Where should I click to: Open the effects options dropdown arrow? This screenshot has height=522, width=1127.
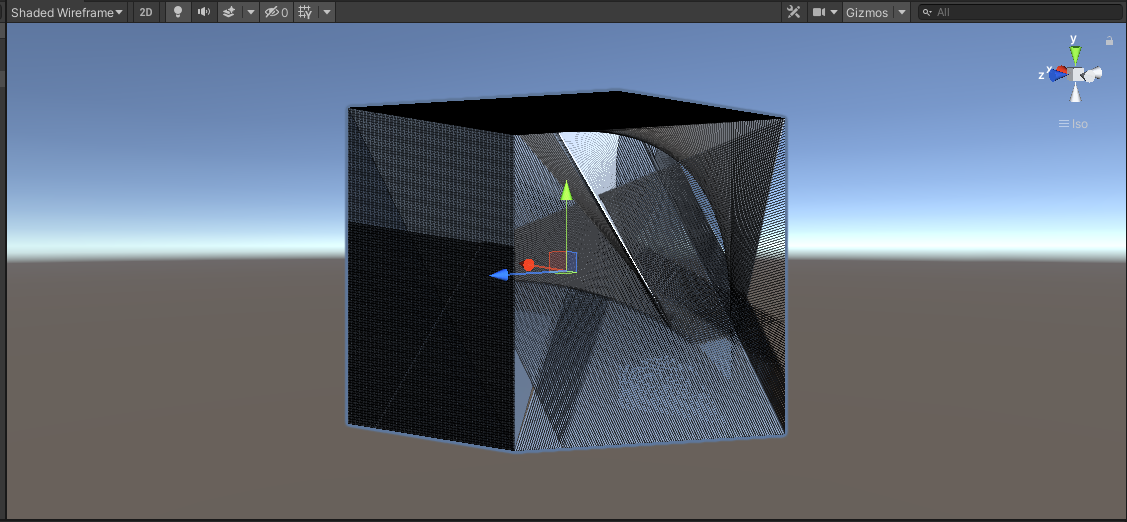point(250,12)
